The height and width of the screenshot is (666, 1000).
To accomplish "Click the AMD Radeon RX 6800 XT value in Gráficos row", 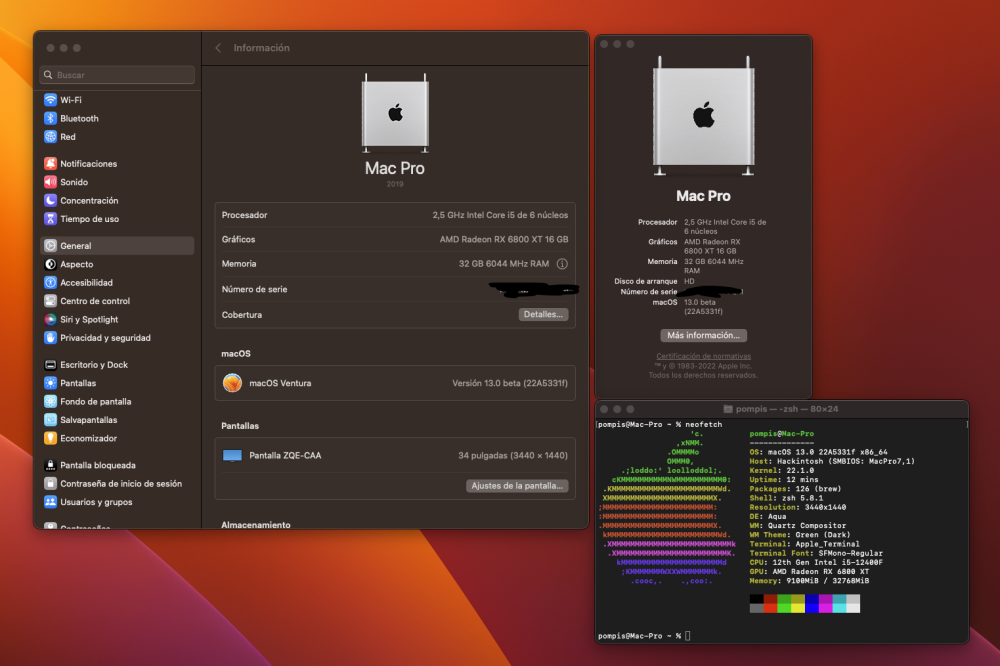I will click(x=504, y=240).
